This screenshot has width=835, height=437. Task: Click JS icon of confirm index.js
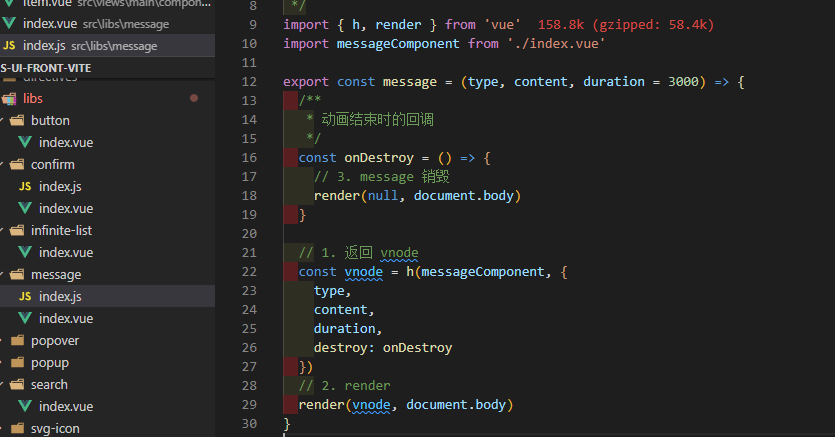25,186
